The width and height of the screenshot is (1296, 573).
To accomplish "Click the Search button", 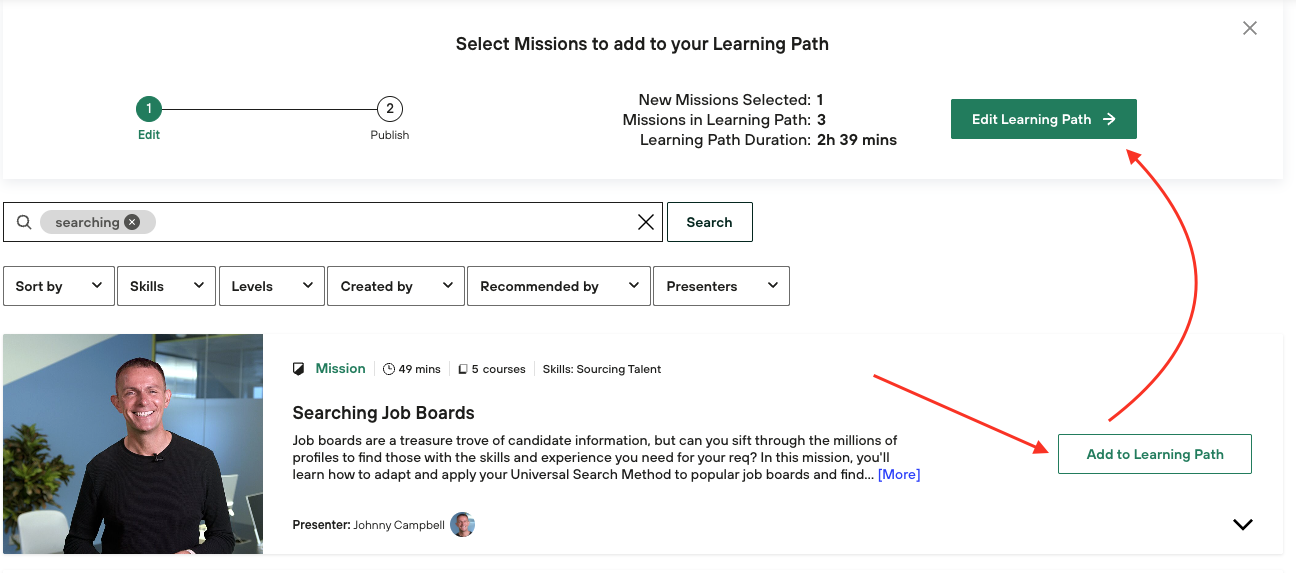I will point(709,222).
